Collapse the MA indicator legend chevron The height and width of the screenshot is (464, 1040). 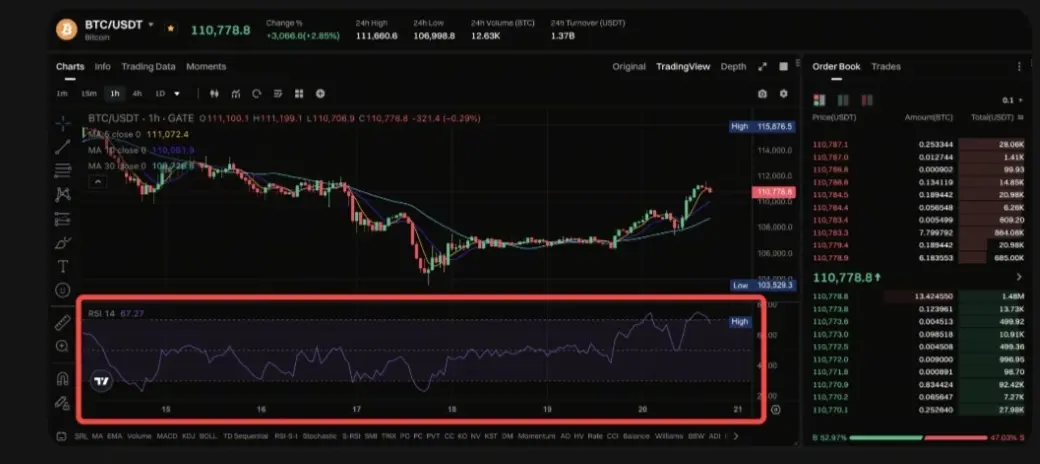point(97,181)
